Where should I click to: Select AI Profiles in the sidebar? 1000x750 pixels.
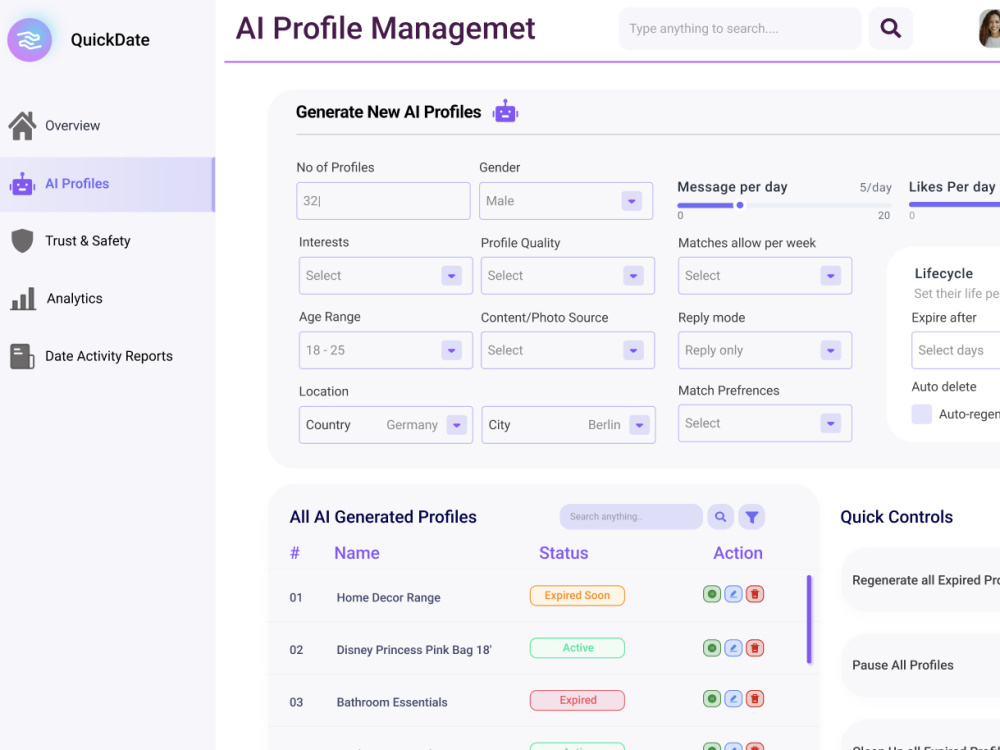(107, 184)
